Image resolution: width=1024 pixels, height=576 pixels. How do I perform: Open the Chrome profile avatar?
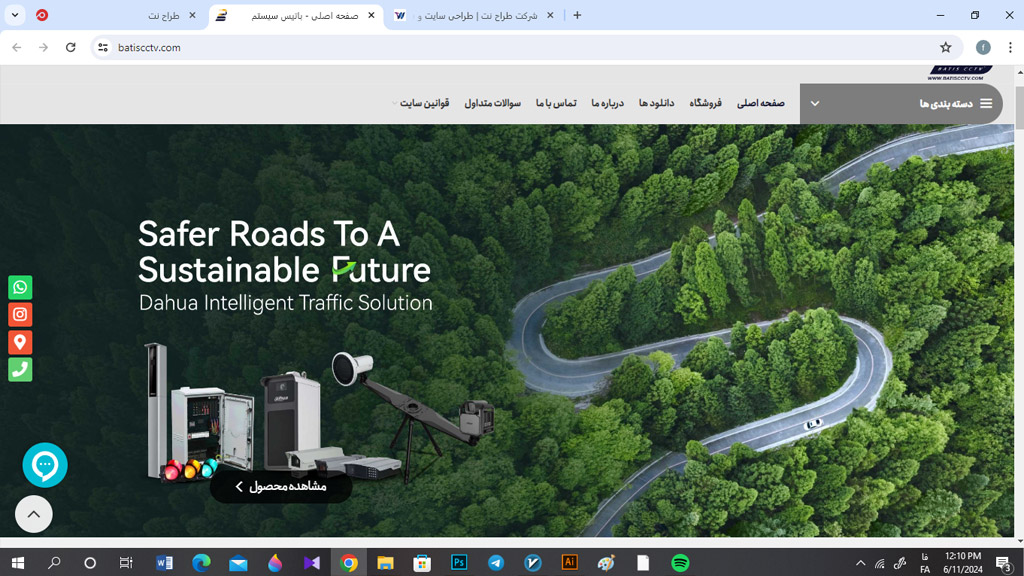coord(983,48)
